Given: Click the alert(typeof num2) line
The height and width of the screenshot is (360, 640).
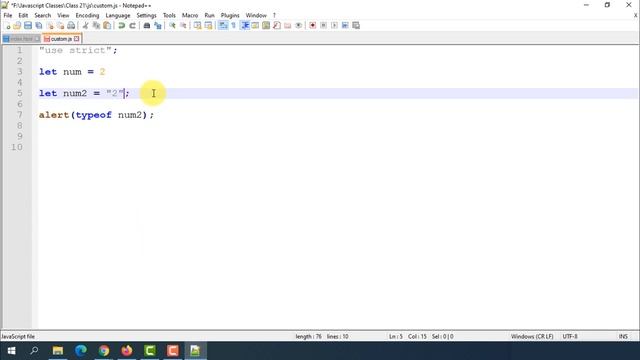Looking at the screenshot, I should [96, 115].
